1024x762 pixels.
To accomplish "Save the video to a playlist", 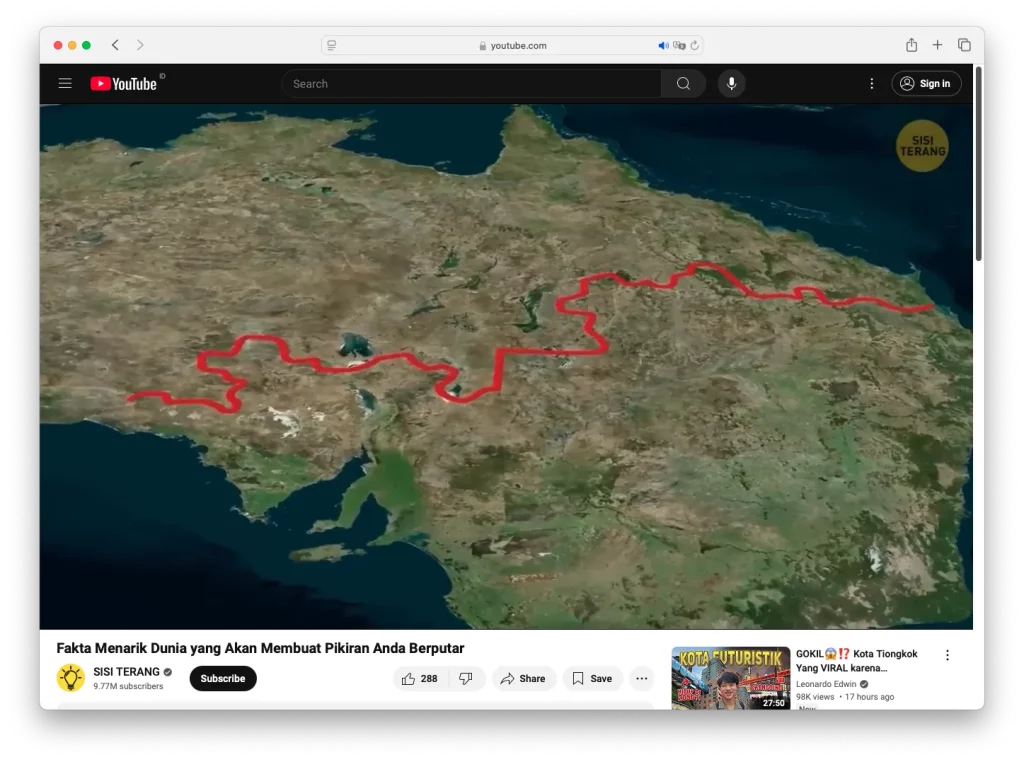I will pyautogui.click(x=592, y=678).
